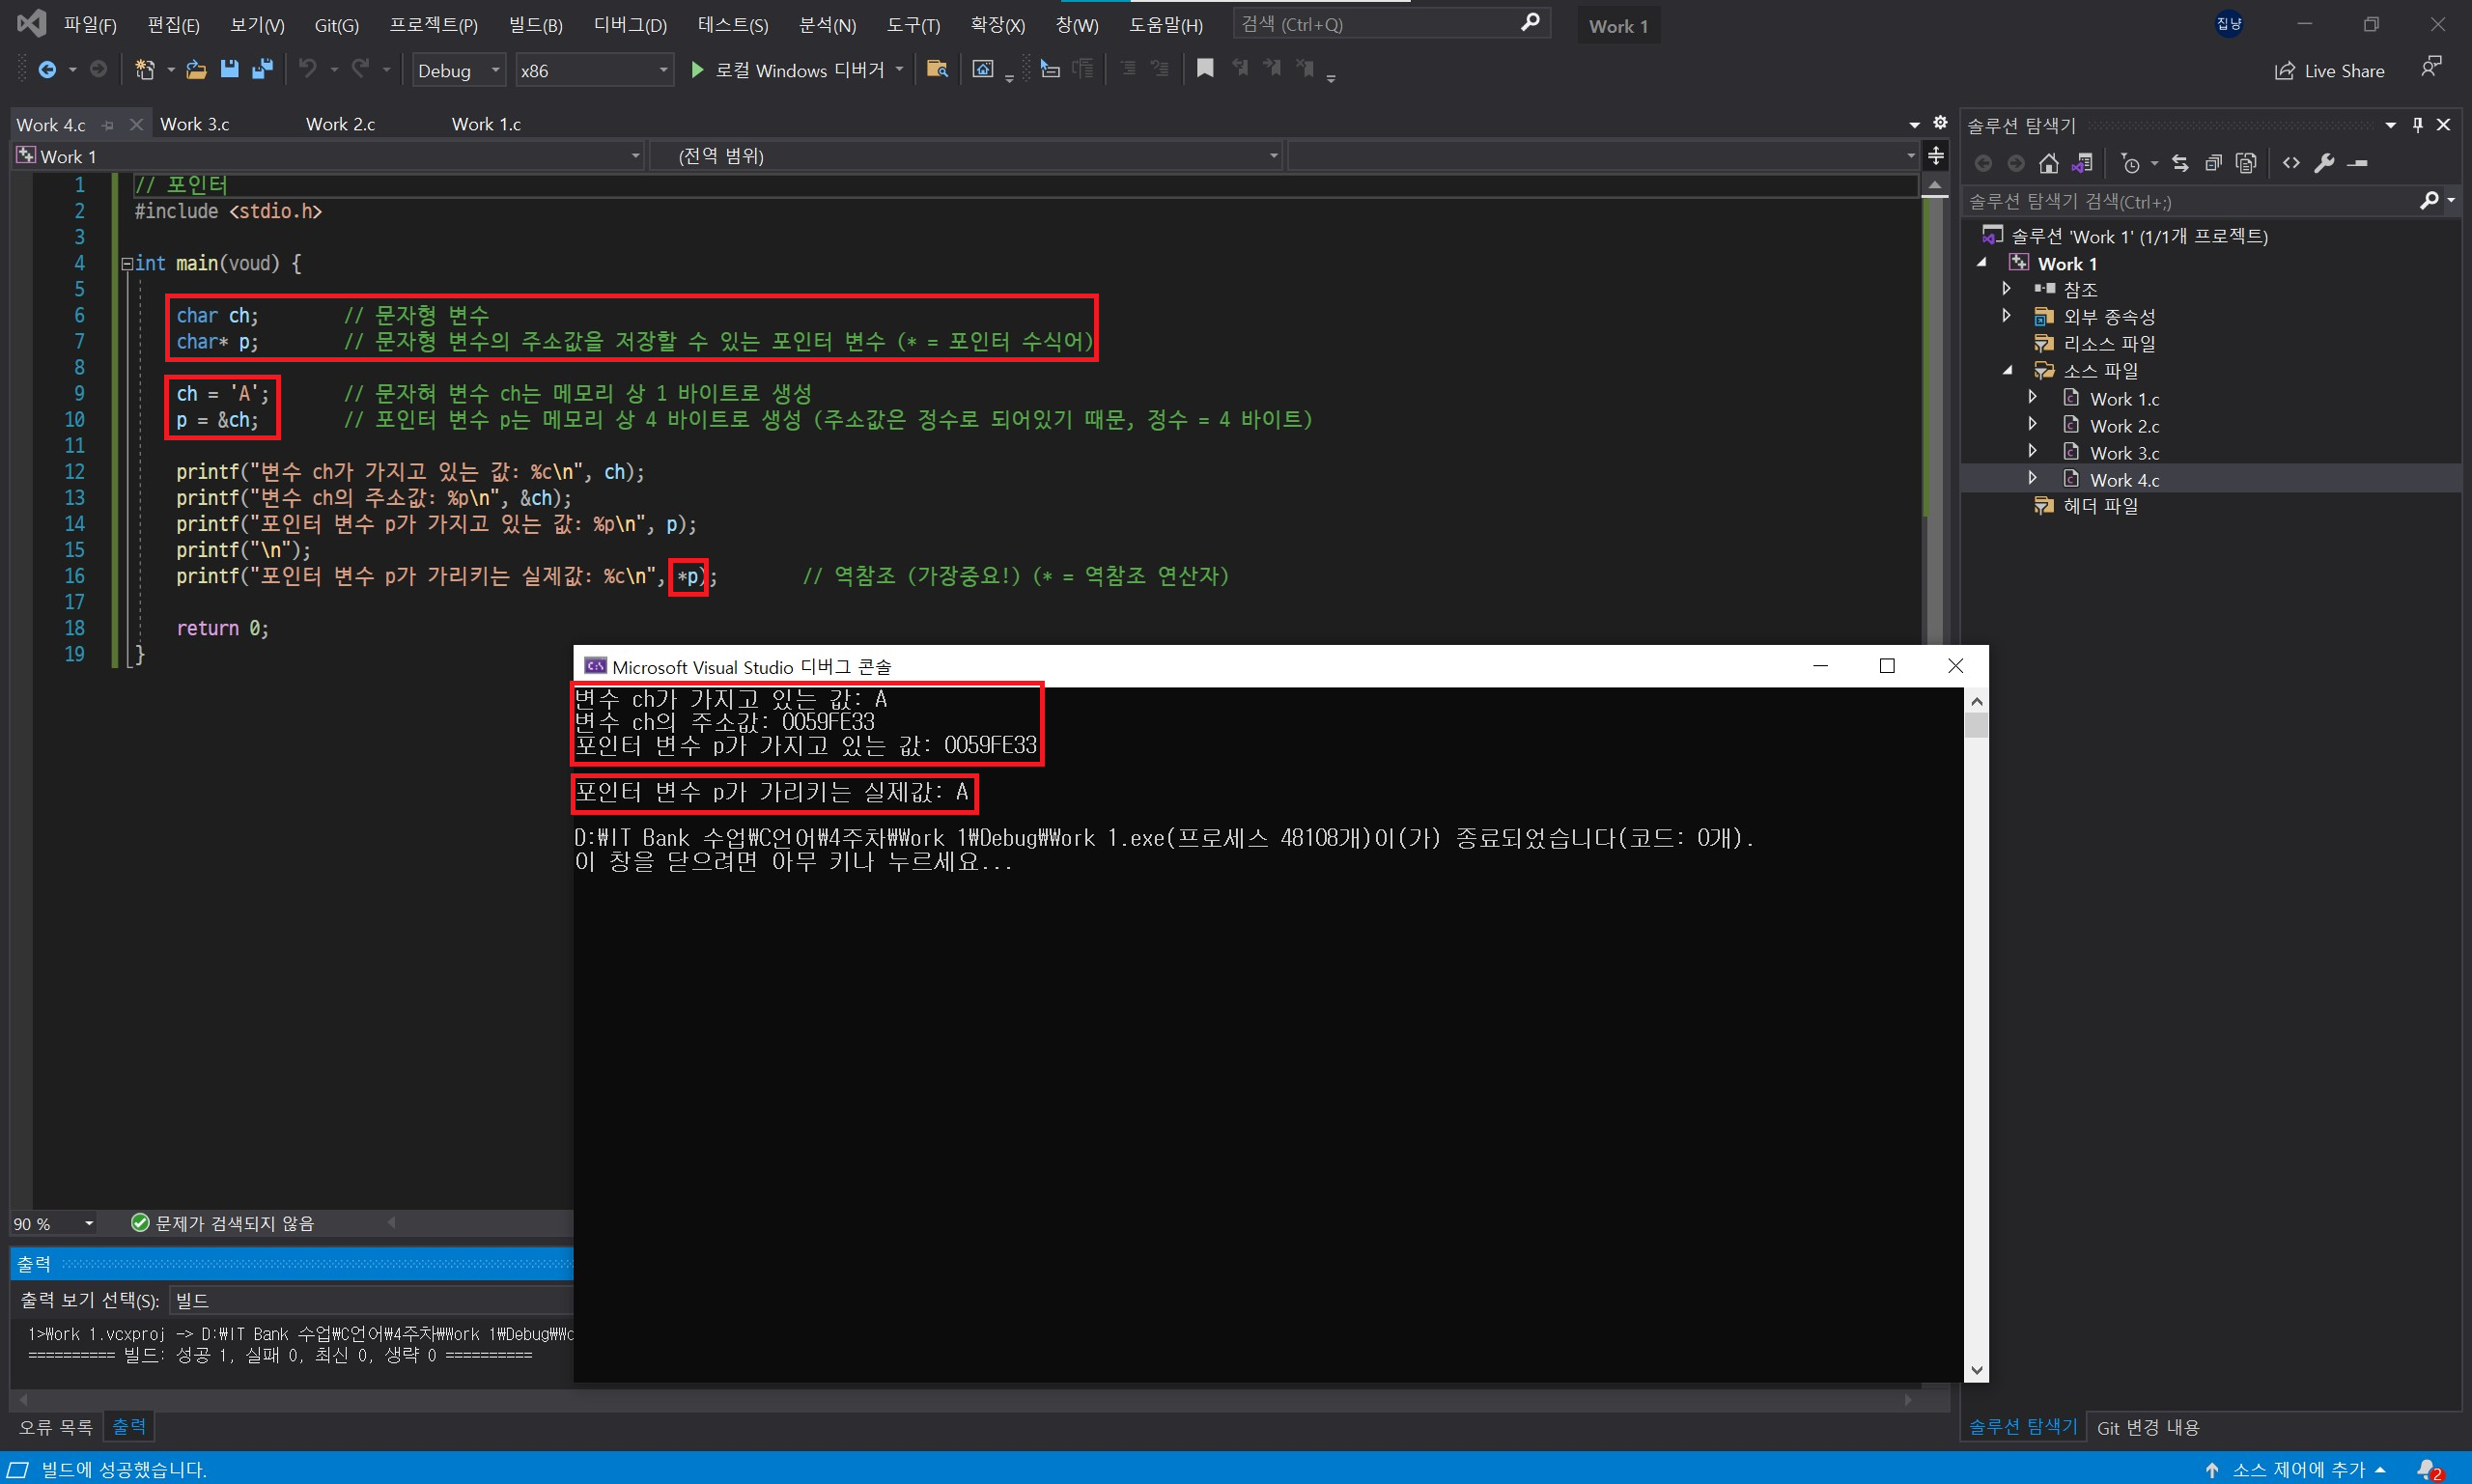Collapse all items in Solution Explorer
Viewport: 2472px width, 1484px height.
(x=2213, y=163)
